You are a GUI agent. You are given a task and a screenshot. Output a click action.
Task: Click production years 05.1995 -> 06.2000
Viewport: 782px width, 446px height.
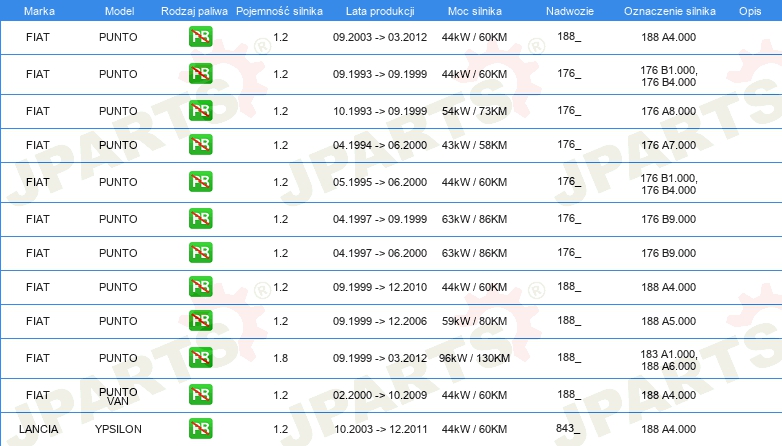point(380,182)
